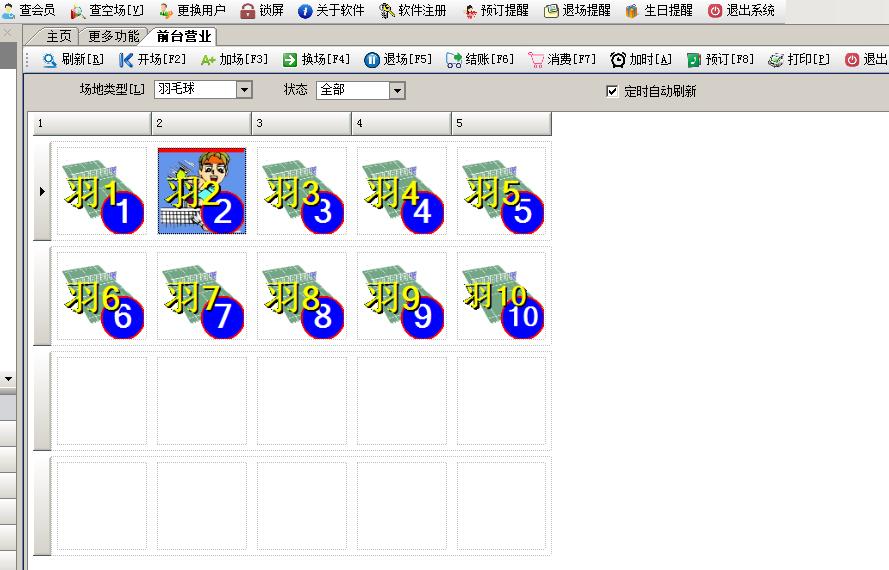Lock the screen with 锁屏
Screen dimensions: 889x570
[x=262, y=10]
